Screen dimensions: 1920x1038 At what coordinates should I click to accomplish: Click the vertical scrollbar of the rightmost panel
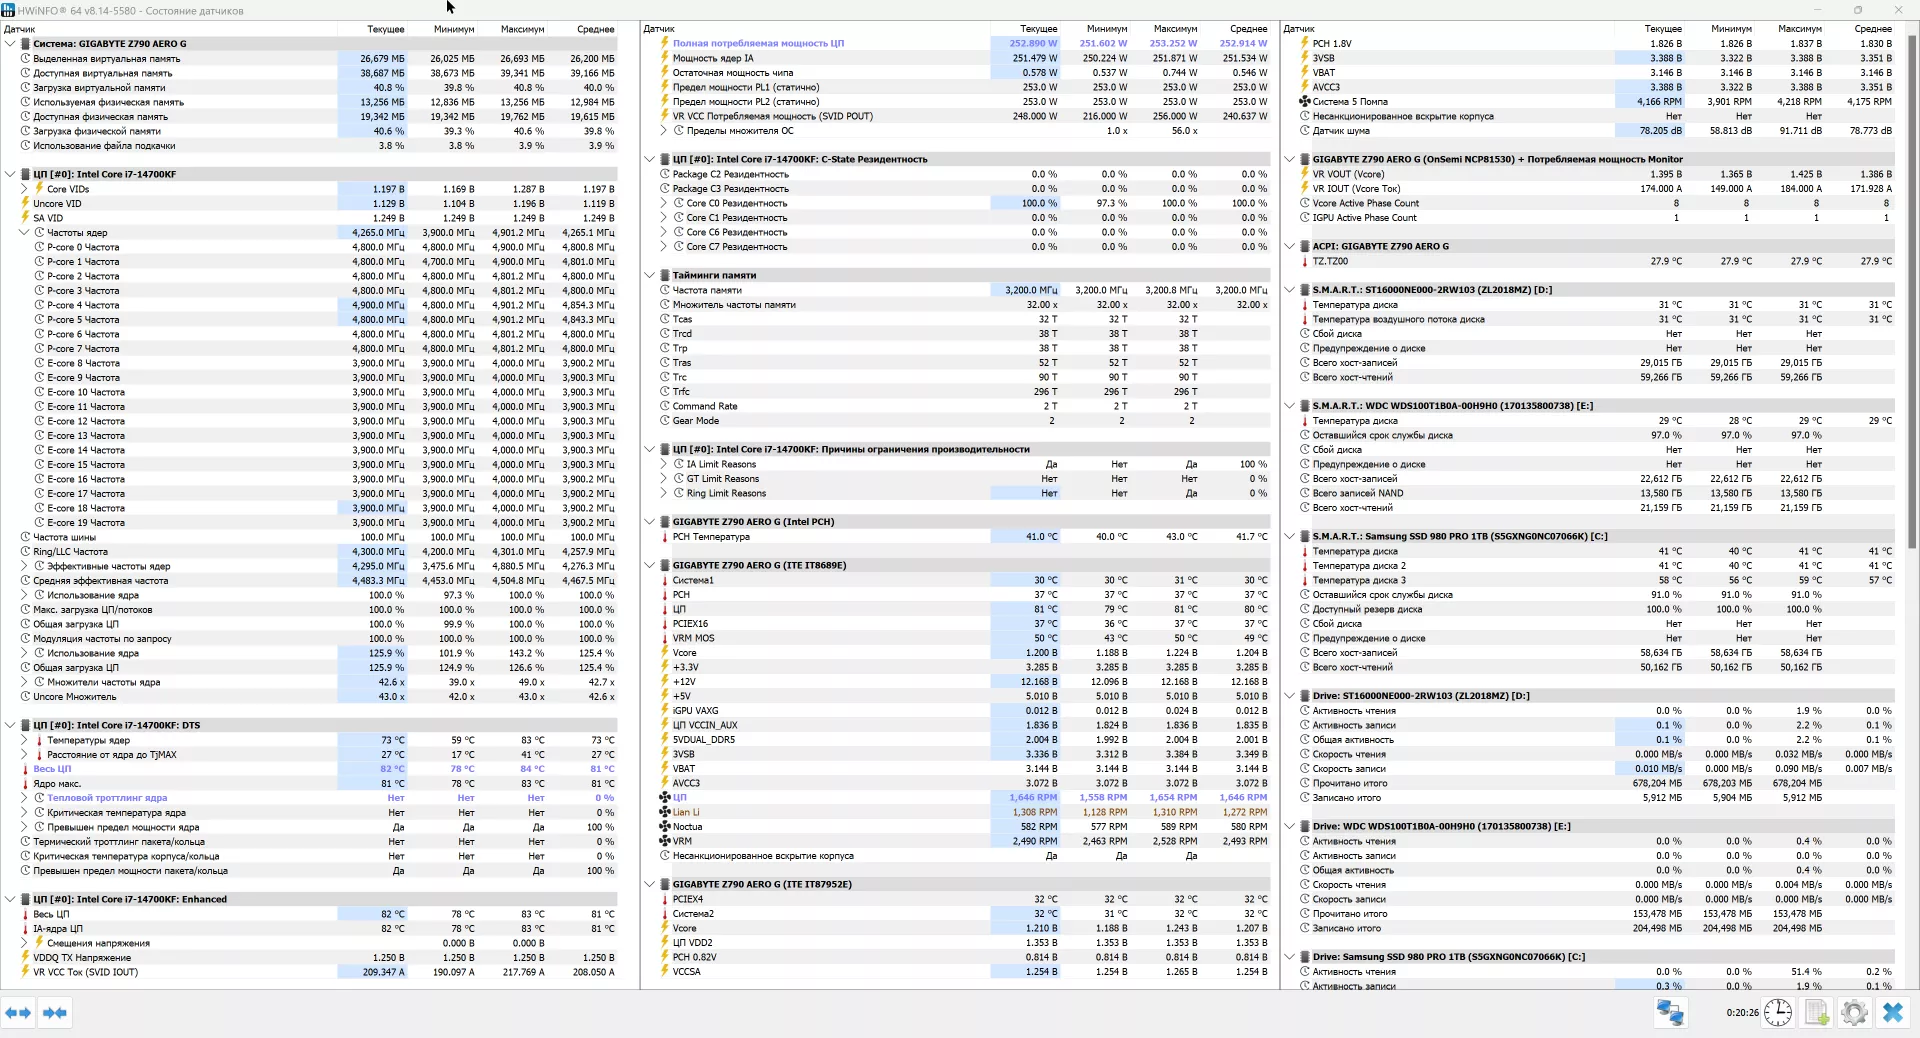coord(1912,290)
